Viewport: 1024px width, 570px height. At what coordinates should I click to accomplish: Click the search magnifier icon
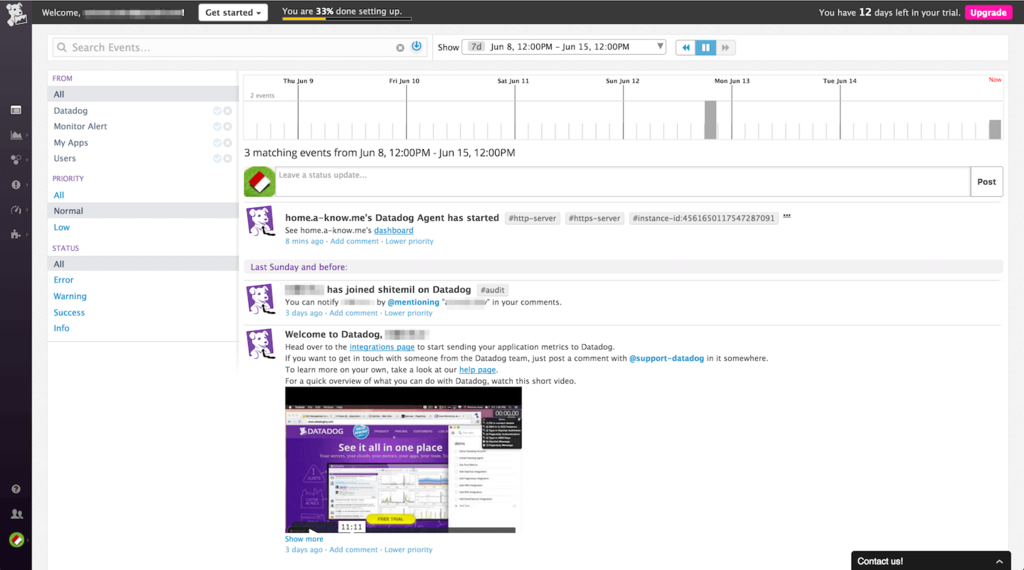tap(62, 47)
